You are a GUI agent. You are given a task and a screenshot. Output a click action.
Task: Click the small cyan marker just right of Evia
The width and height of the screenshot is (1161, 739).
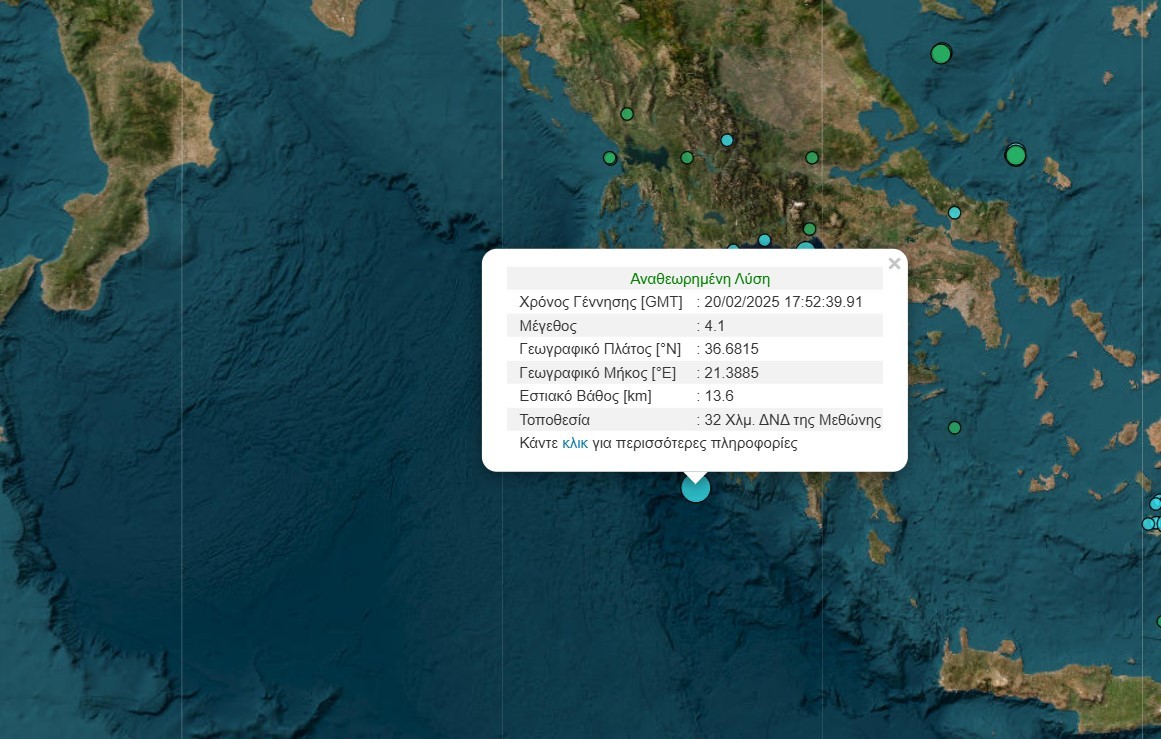click(954, 212)
